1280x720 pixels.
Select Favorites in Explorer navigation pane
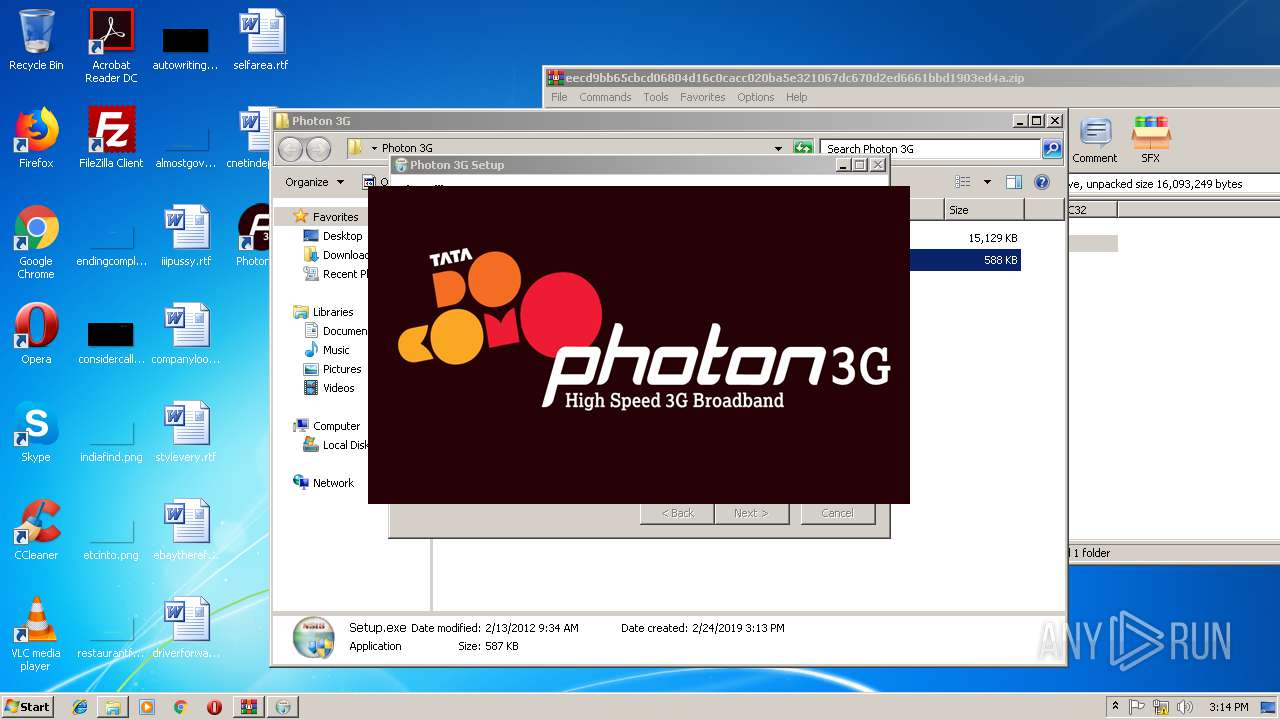tap(335, 217)
